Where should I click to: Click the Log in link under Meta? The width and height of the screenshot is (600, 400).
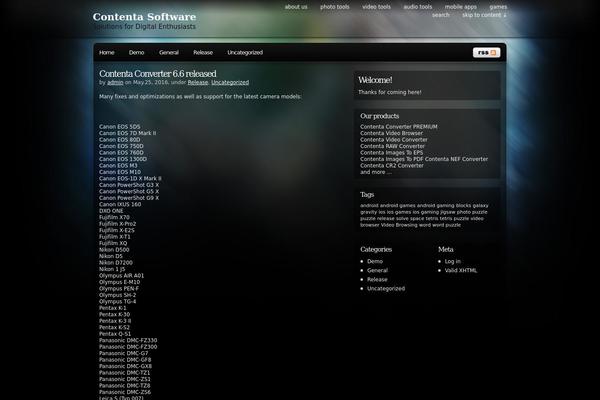(x=453, y=261)
